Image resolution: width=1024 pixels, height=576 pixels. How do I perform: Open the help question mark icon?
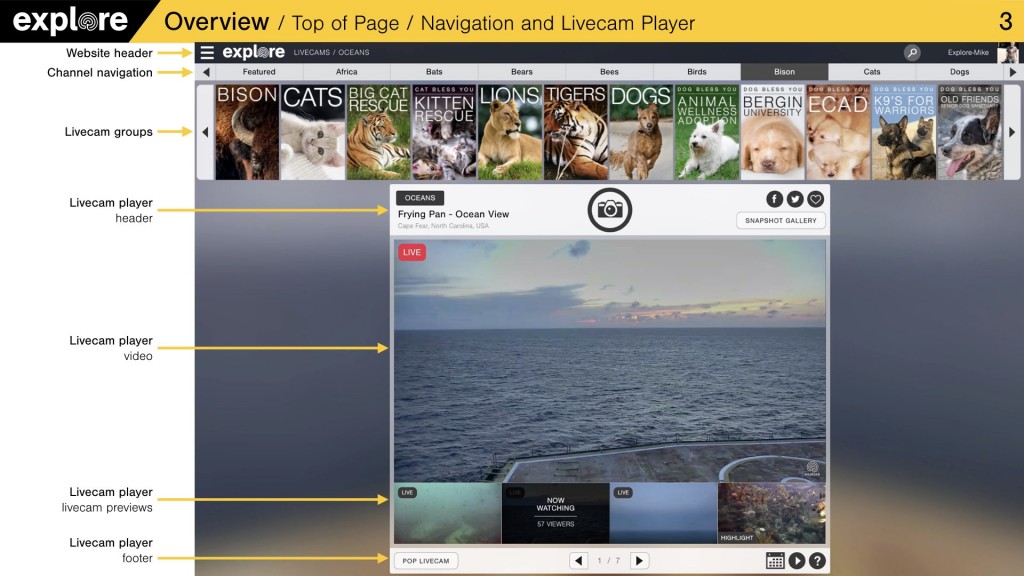coord(817,561)
